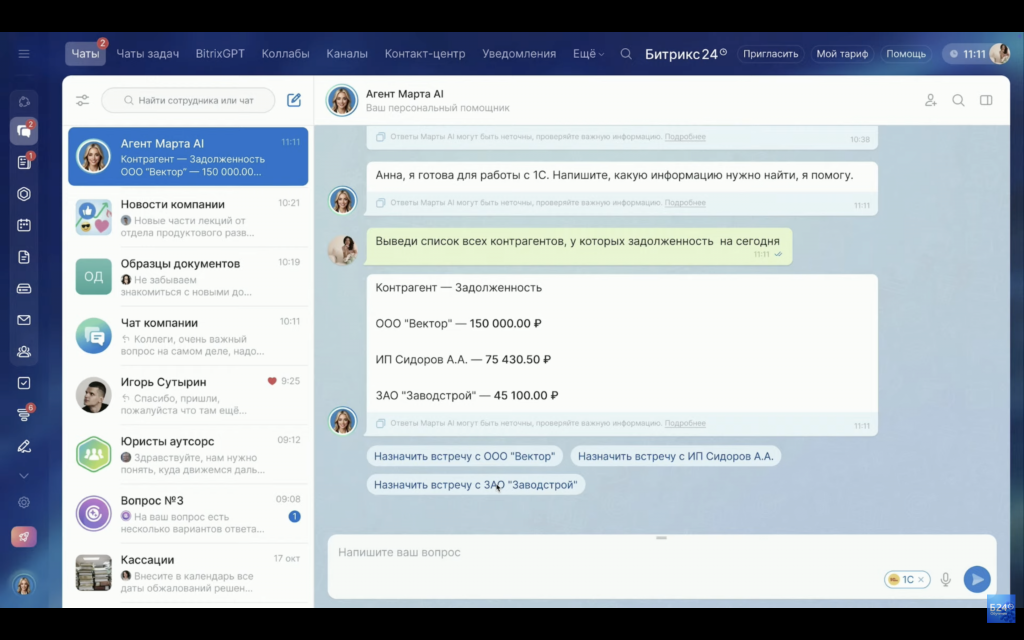The width and height of the screenshot is (1024, 640).
Task: Search within the Агент Марта AI chat
Action: [958, 100]
